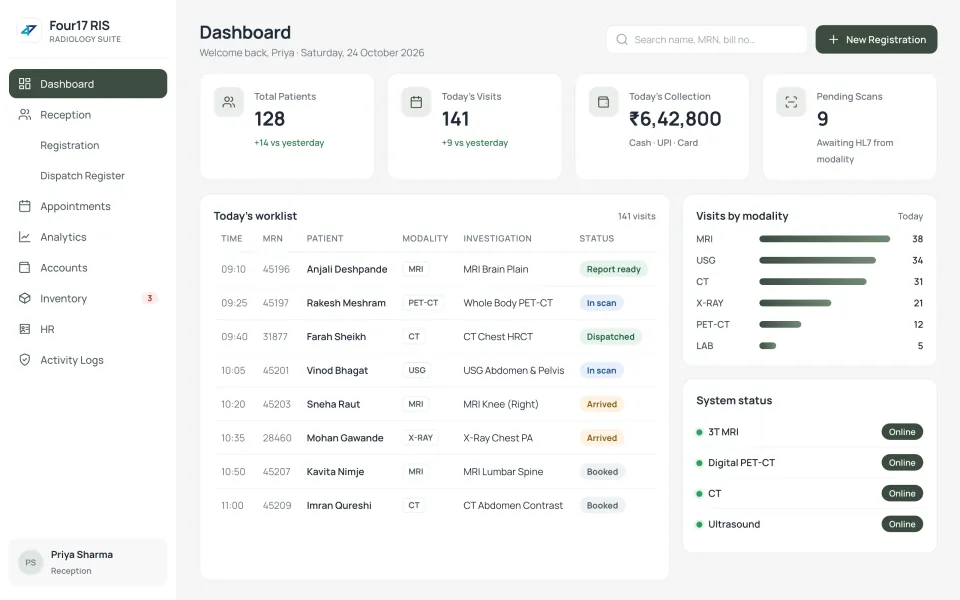
Task: Click the Today label in Visits by modality
Action: point(910,217)
